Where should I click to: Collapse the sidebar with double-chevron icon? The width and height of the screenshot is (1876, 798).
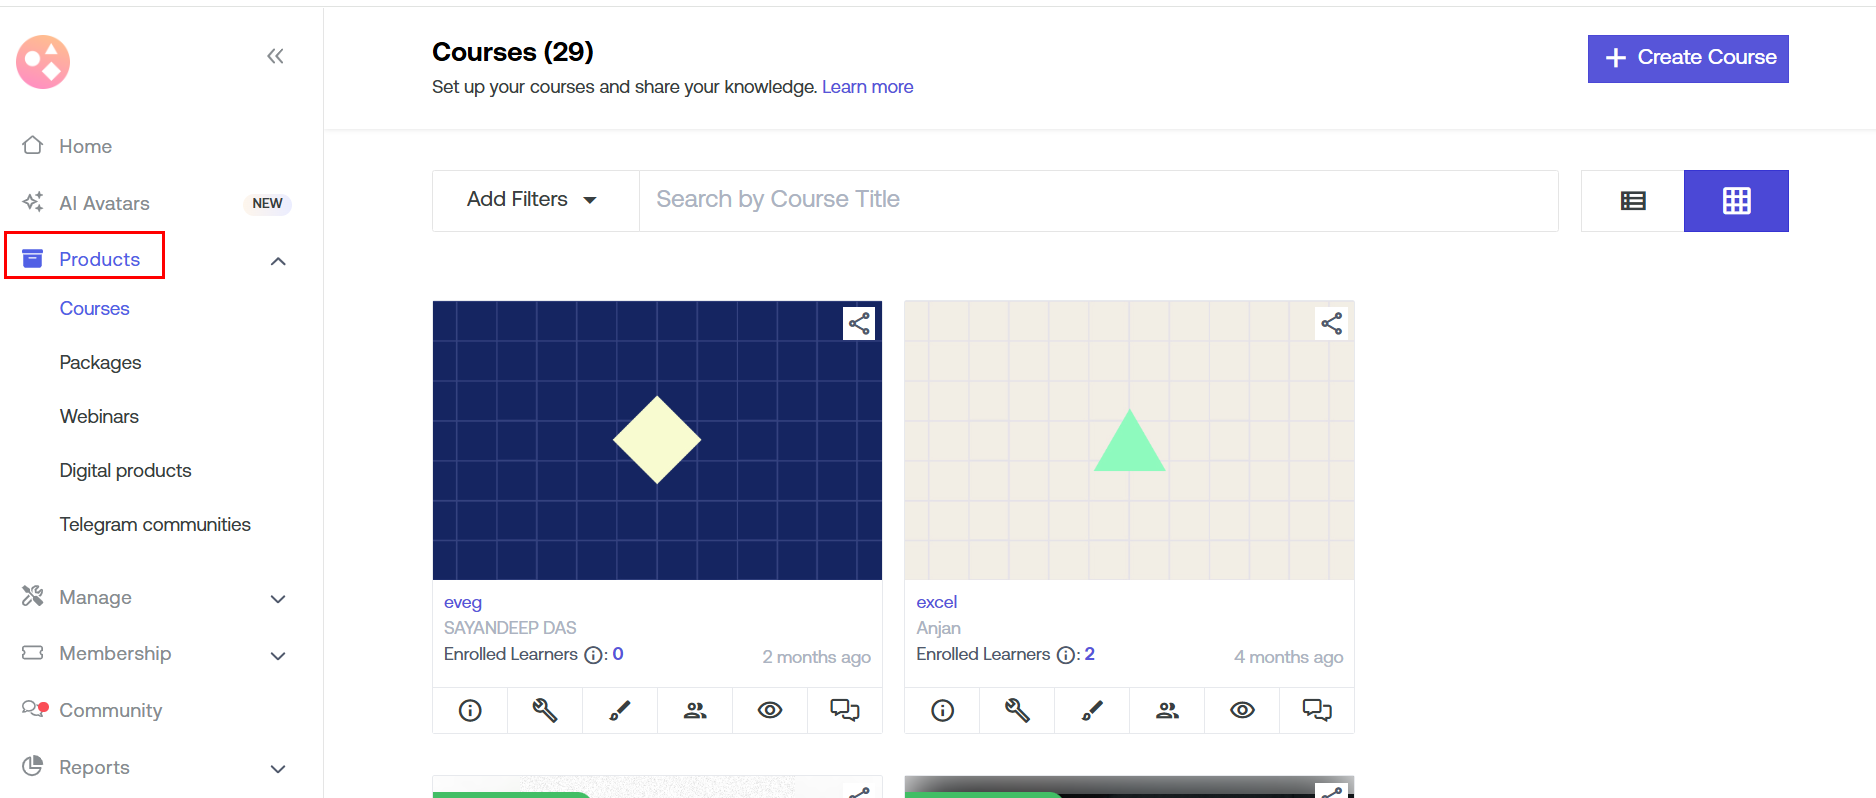275,56
